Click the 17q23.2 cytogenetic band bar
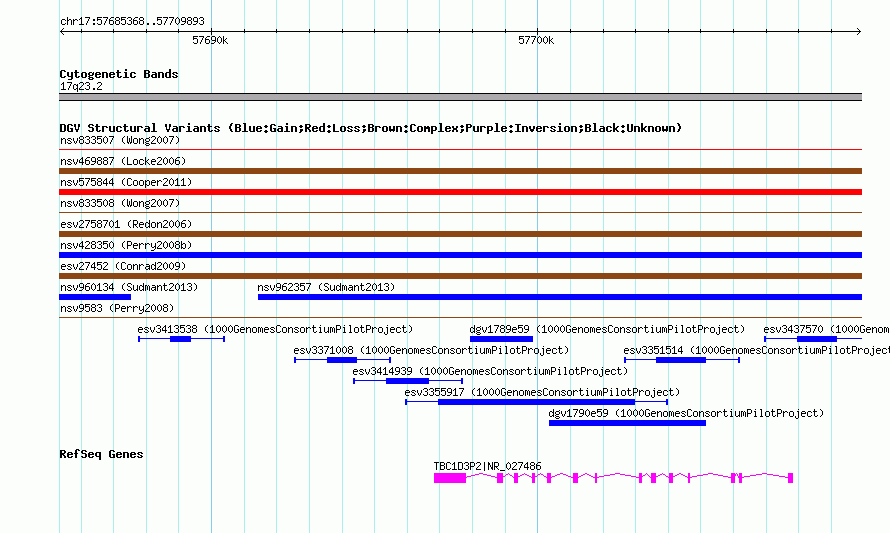Image resolution: width=890 pixels, height=533 pixels. [x=460, y=97]
